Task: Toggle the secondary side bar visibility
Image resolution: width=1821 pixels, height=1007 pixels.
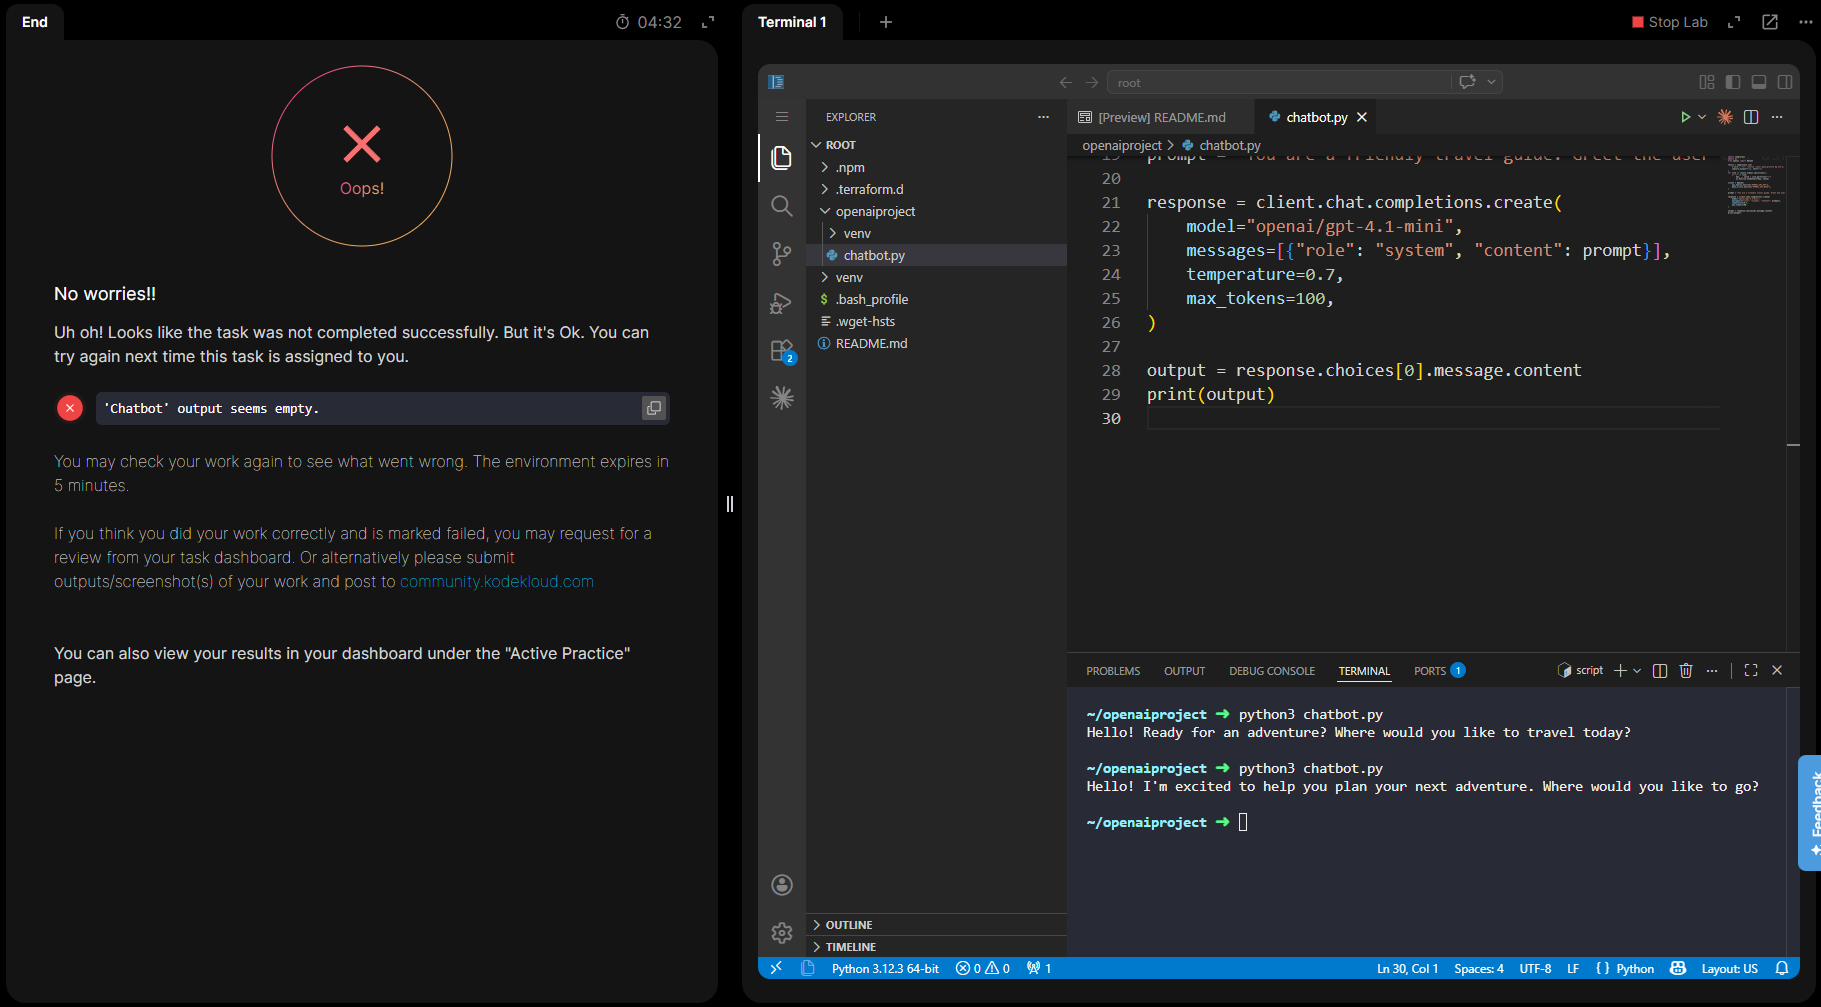Action: 1785,82
